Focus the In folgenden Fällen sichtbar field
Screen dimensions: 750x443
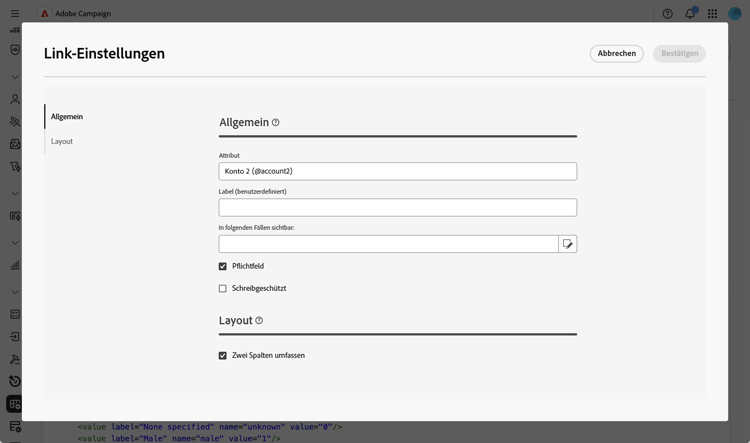388,244
